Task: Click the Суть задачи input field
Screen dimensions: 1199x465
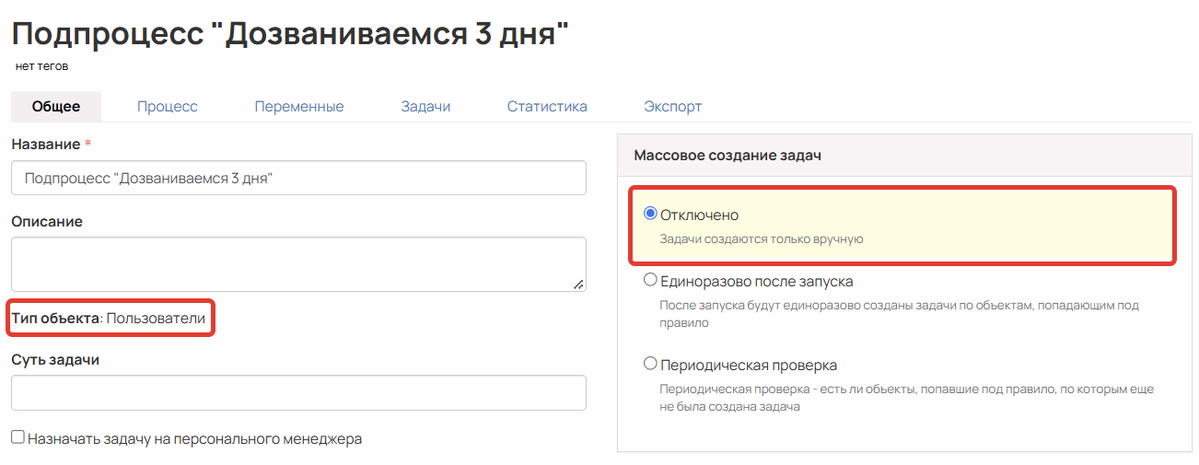Action: (299, 392)
